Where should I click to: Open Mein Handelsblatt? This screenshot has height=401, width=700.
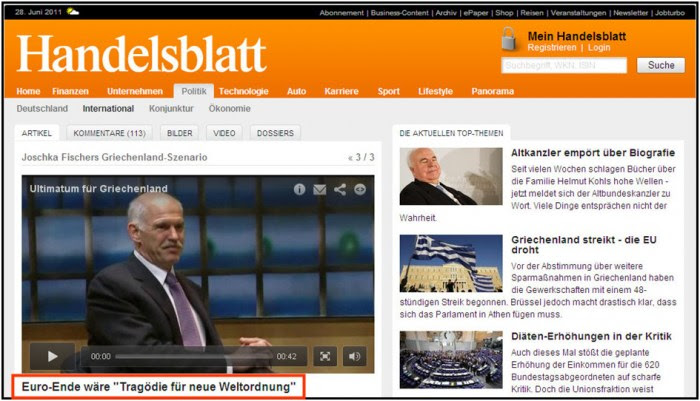(577, 36)
